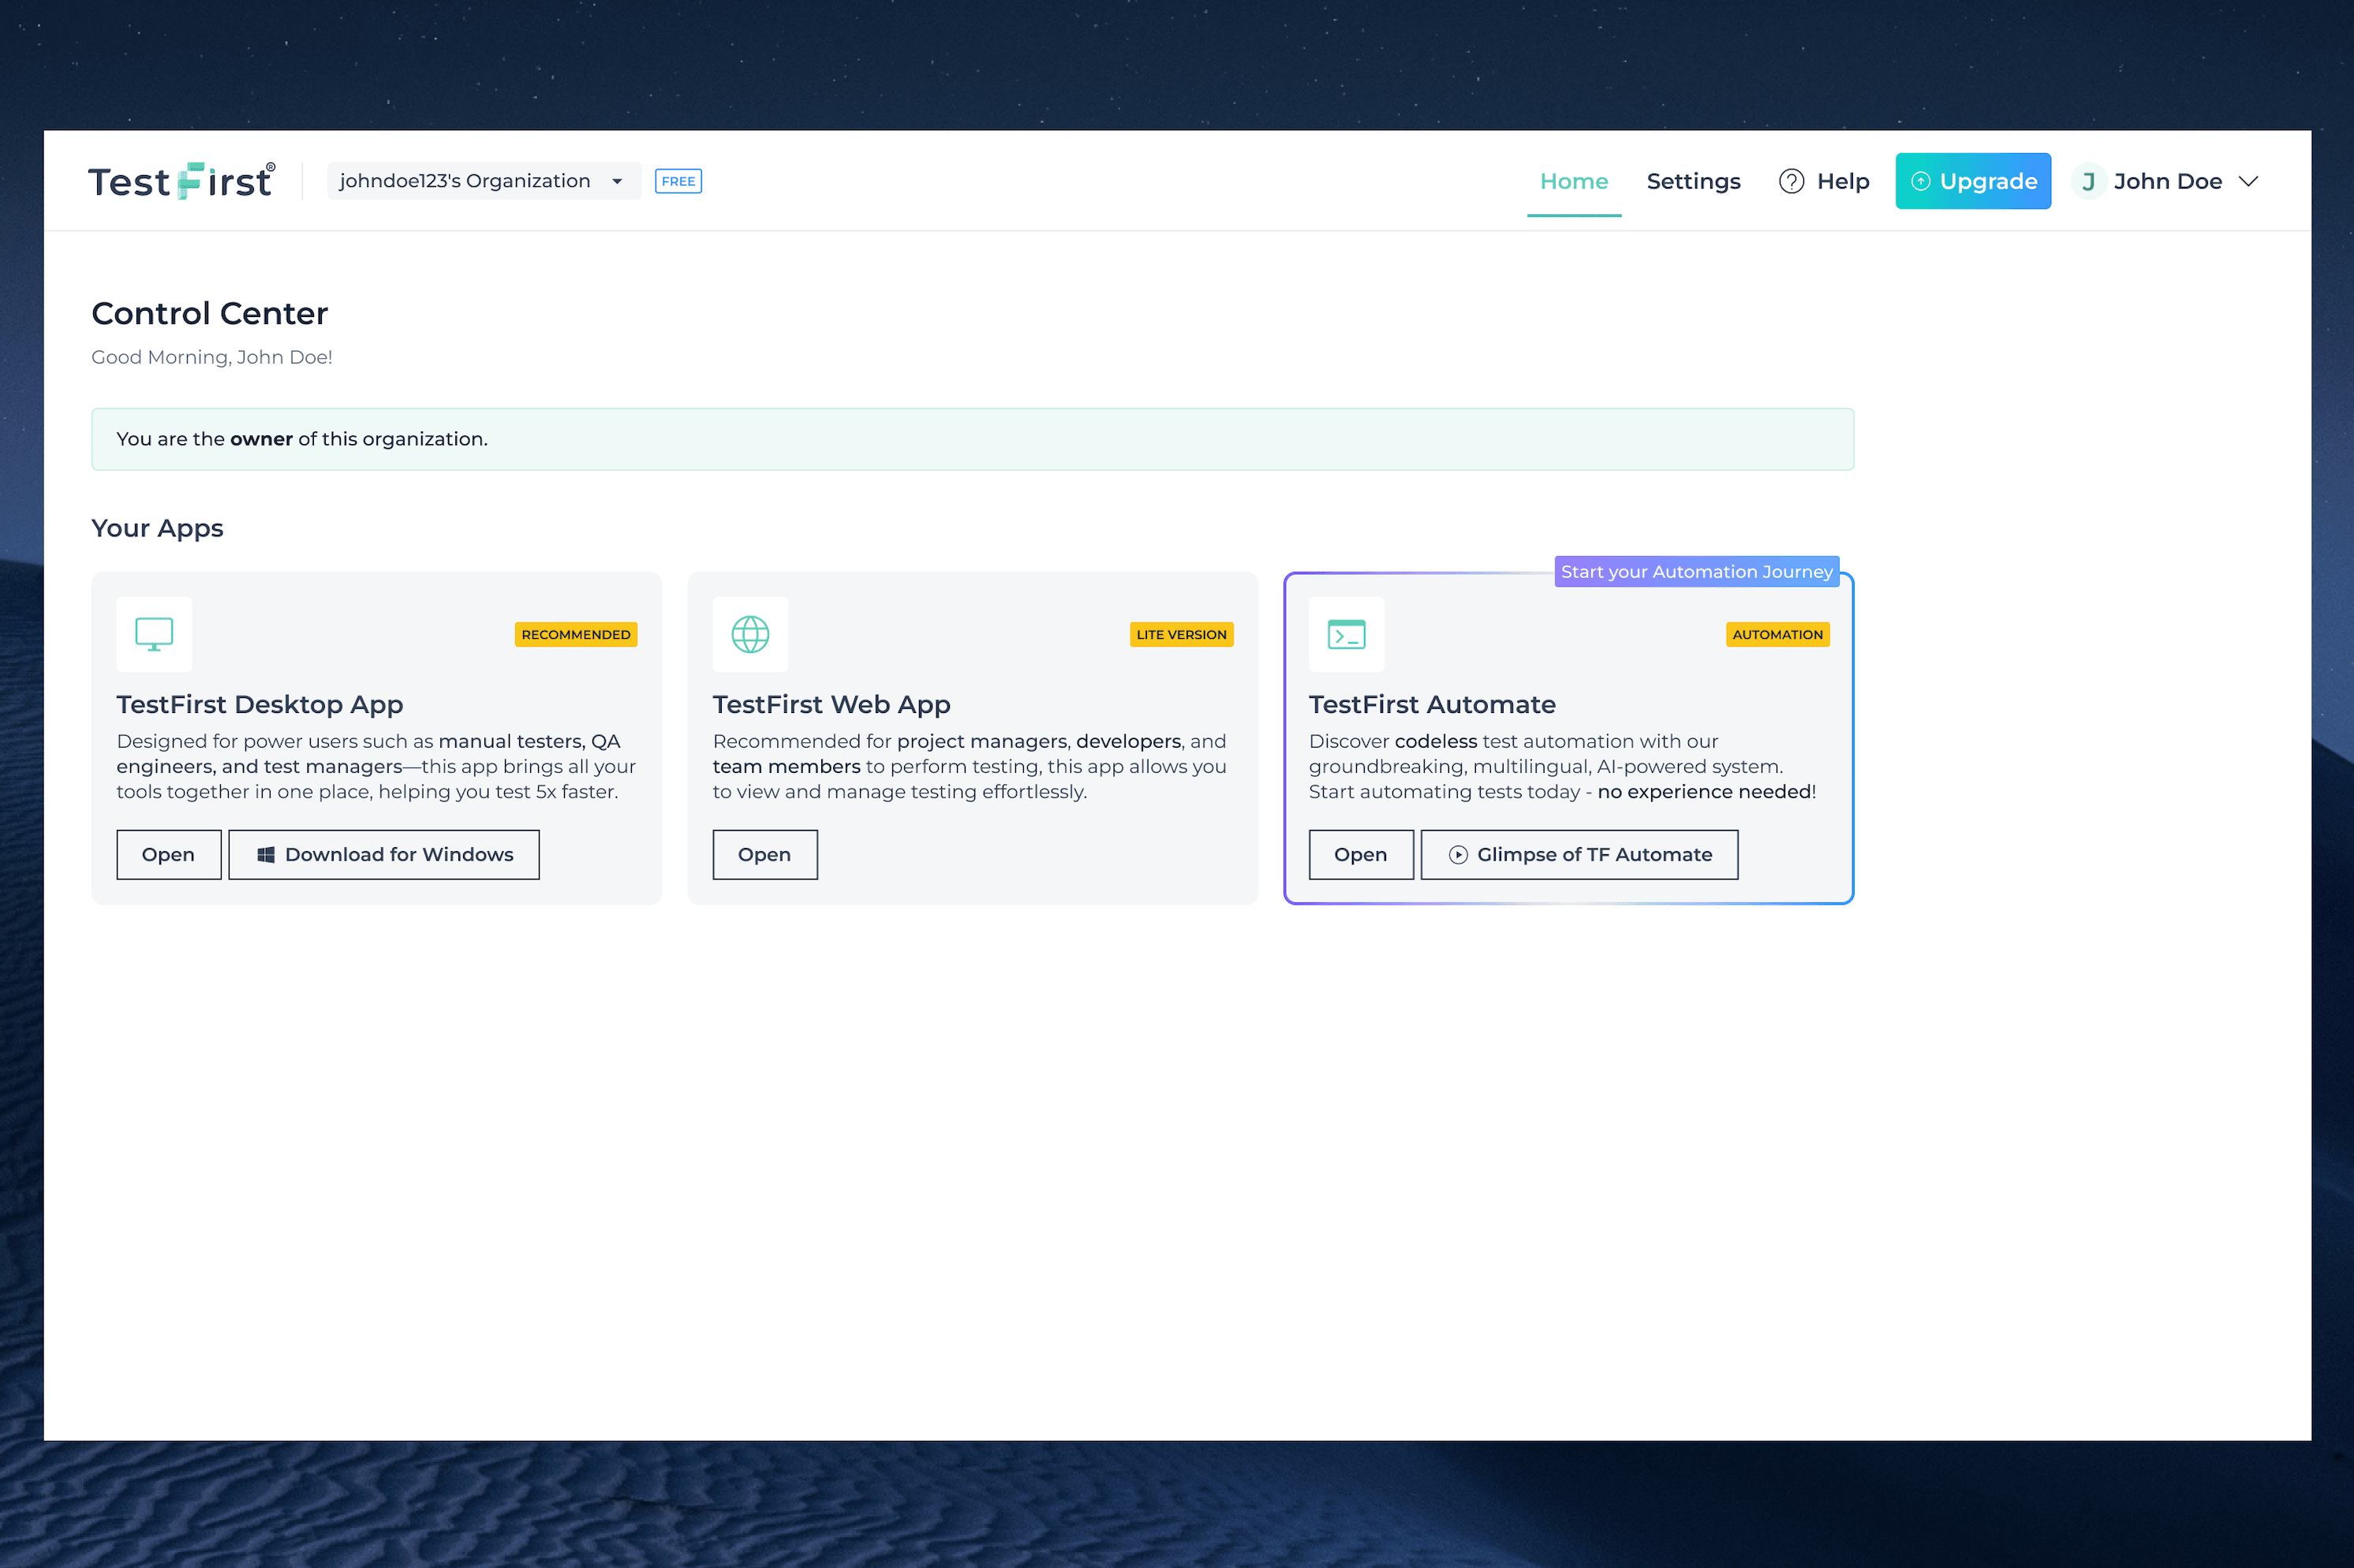Open the TestFirst Web App

pyautogui.click(x=764, y=854)
